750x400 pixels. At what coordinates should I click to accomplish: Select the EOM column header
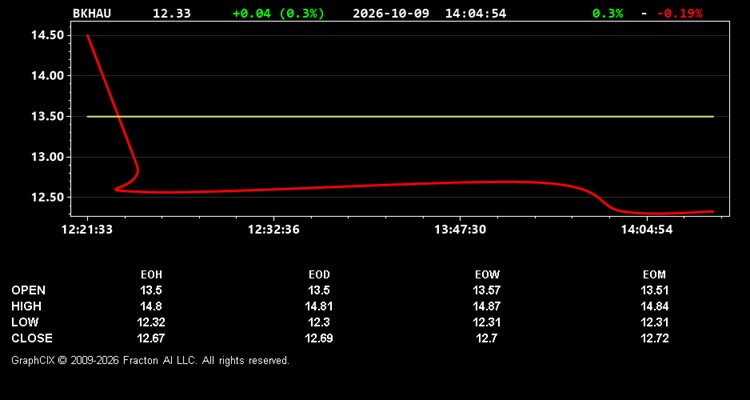click(x=654, y=275)
